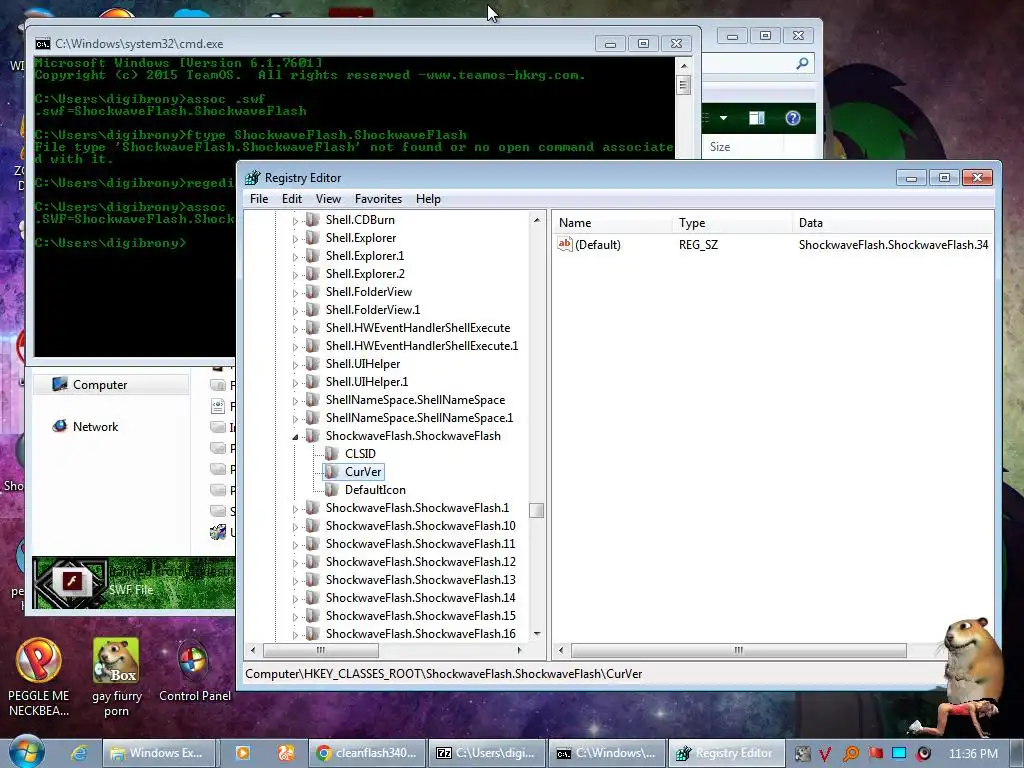
Task: Switch to 7-Zip C:\Users\digi taskbar button
Action: [487, 753]
